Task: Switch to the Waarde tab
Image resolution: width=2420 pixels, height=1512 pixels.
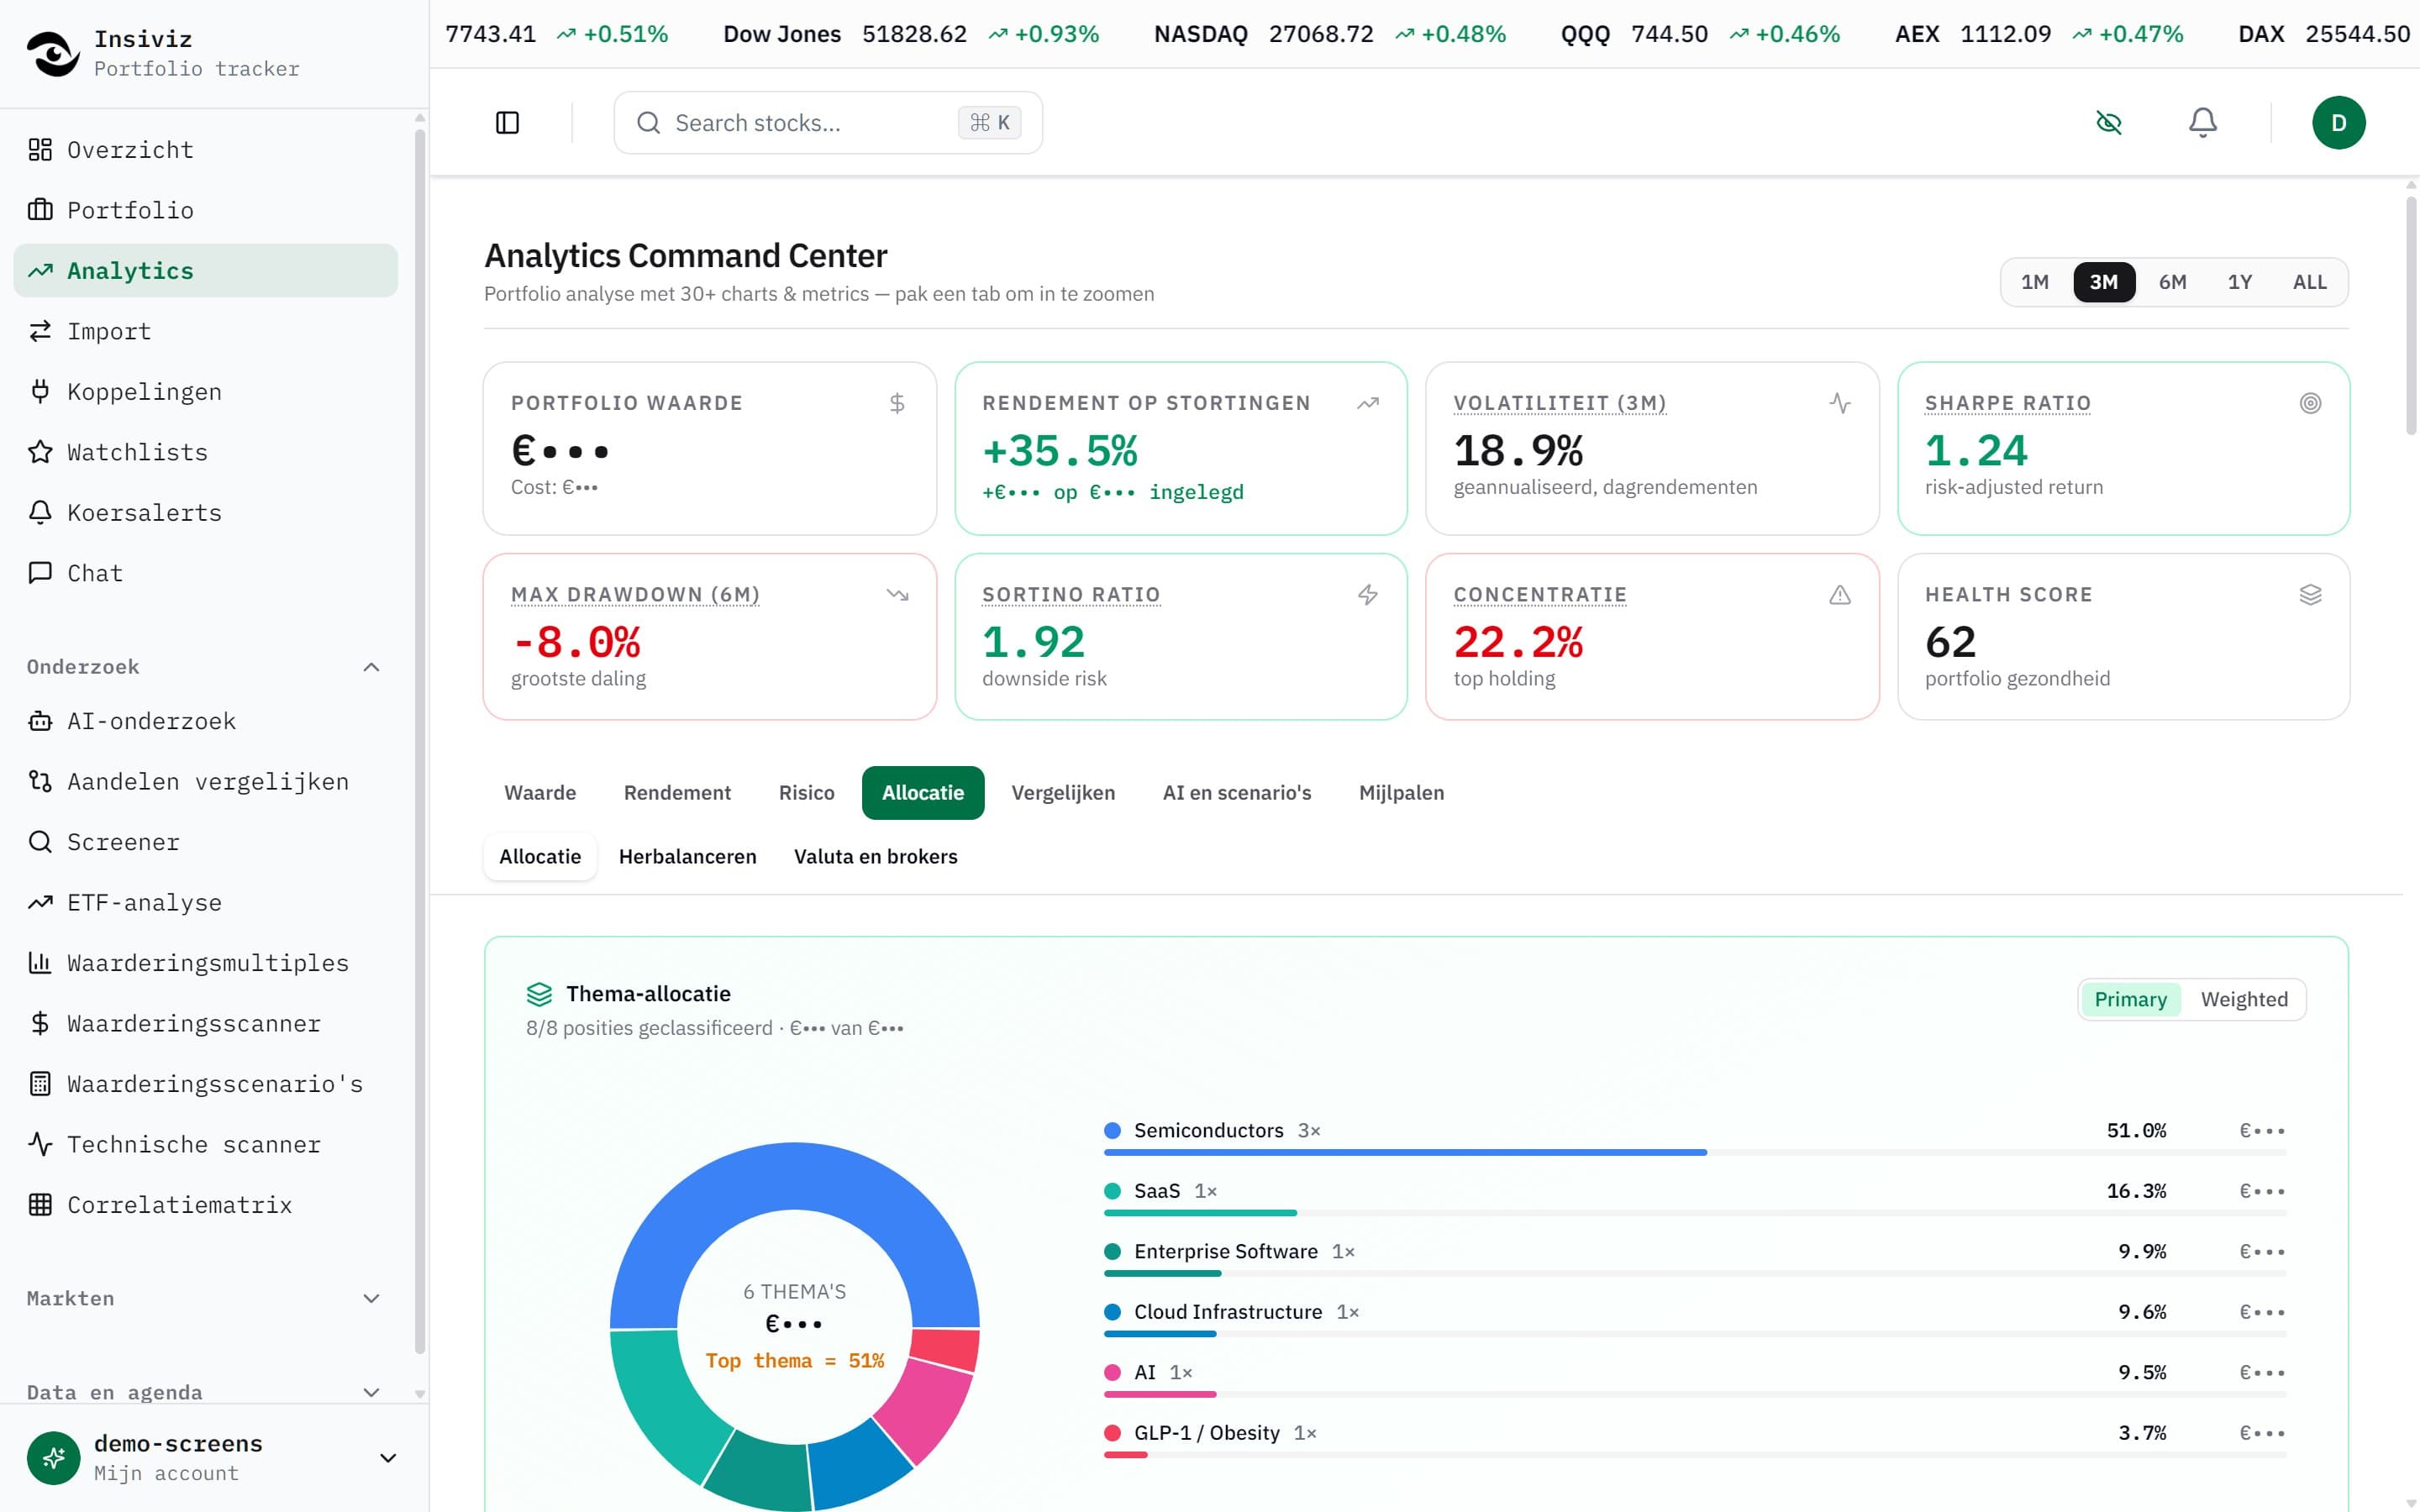Action: [540, 793]
